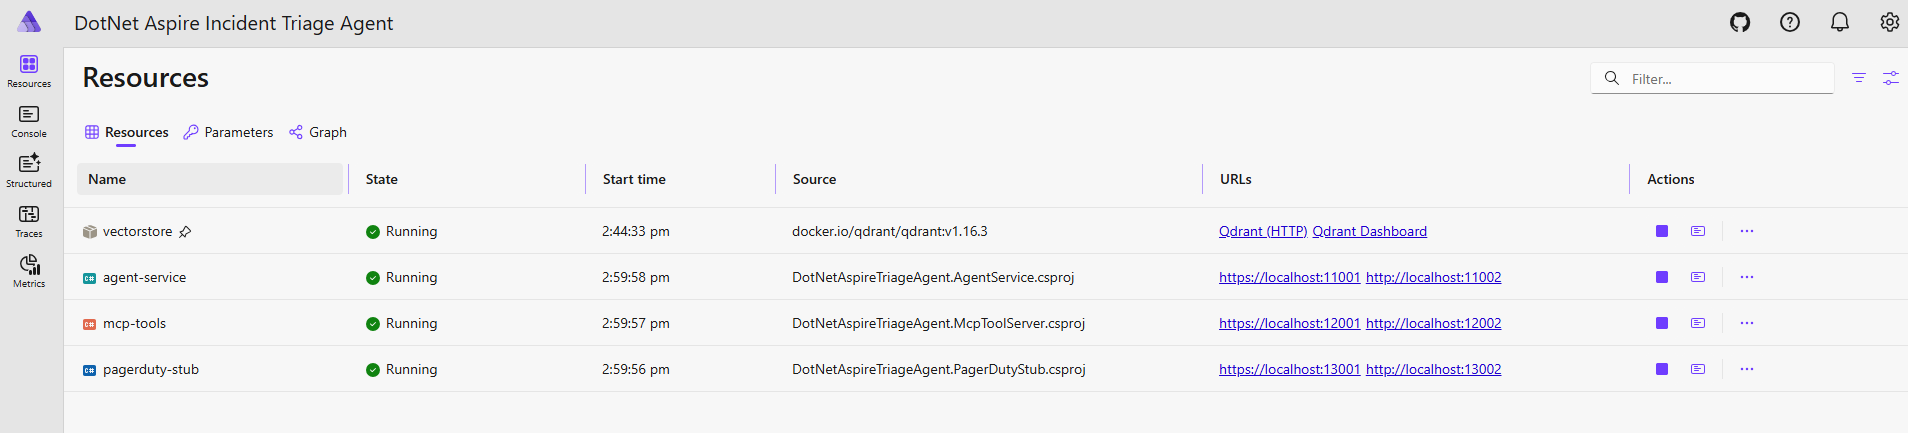1908x433 pixels.
Task: Open the Traces sidebar page
Action: pyautogui.click(x=29, y=221)
